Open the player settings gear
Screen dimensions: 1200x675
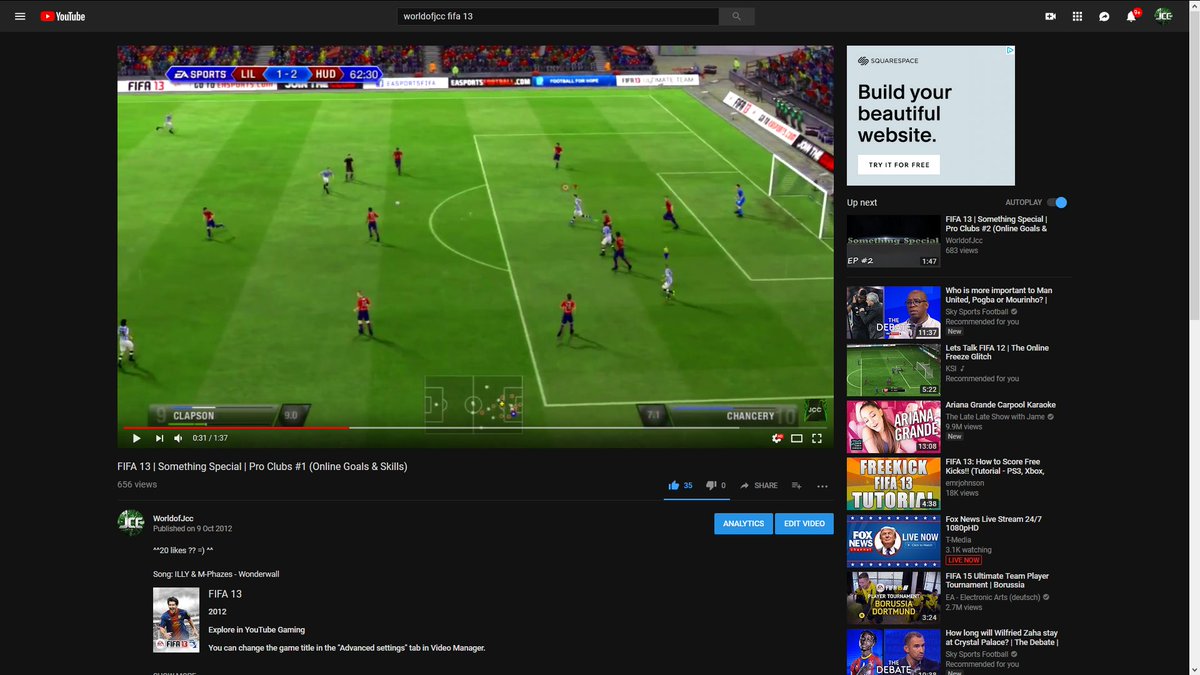(776, 438)
